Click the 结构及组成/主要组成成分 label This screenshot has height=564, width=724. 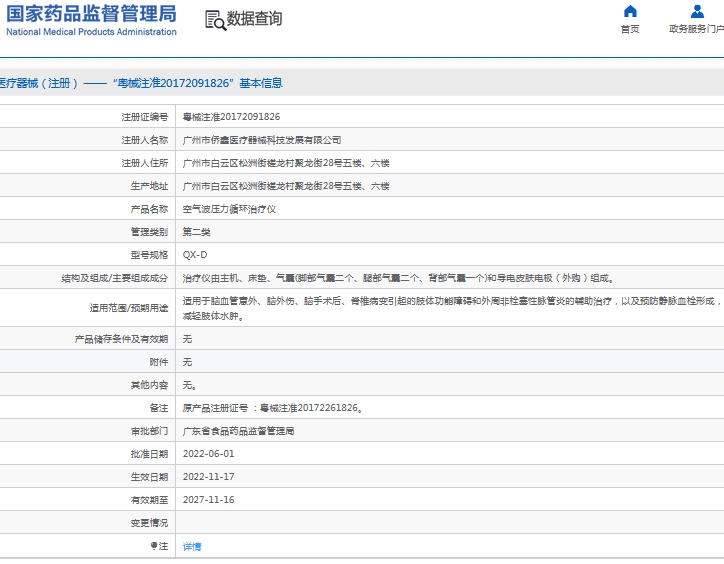click(115, 278)
